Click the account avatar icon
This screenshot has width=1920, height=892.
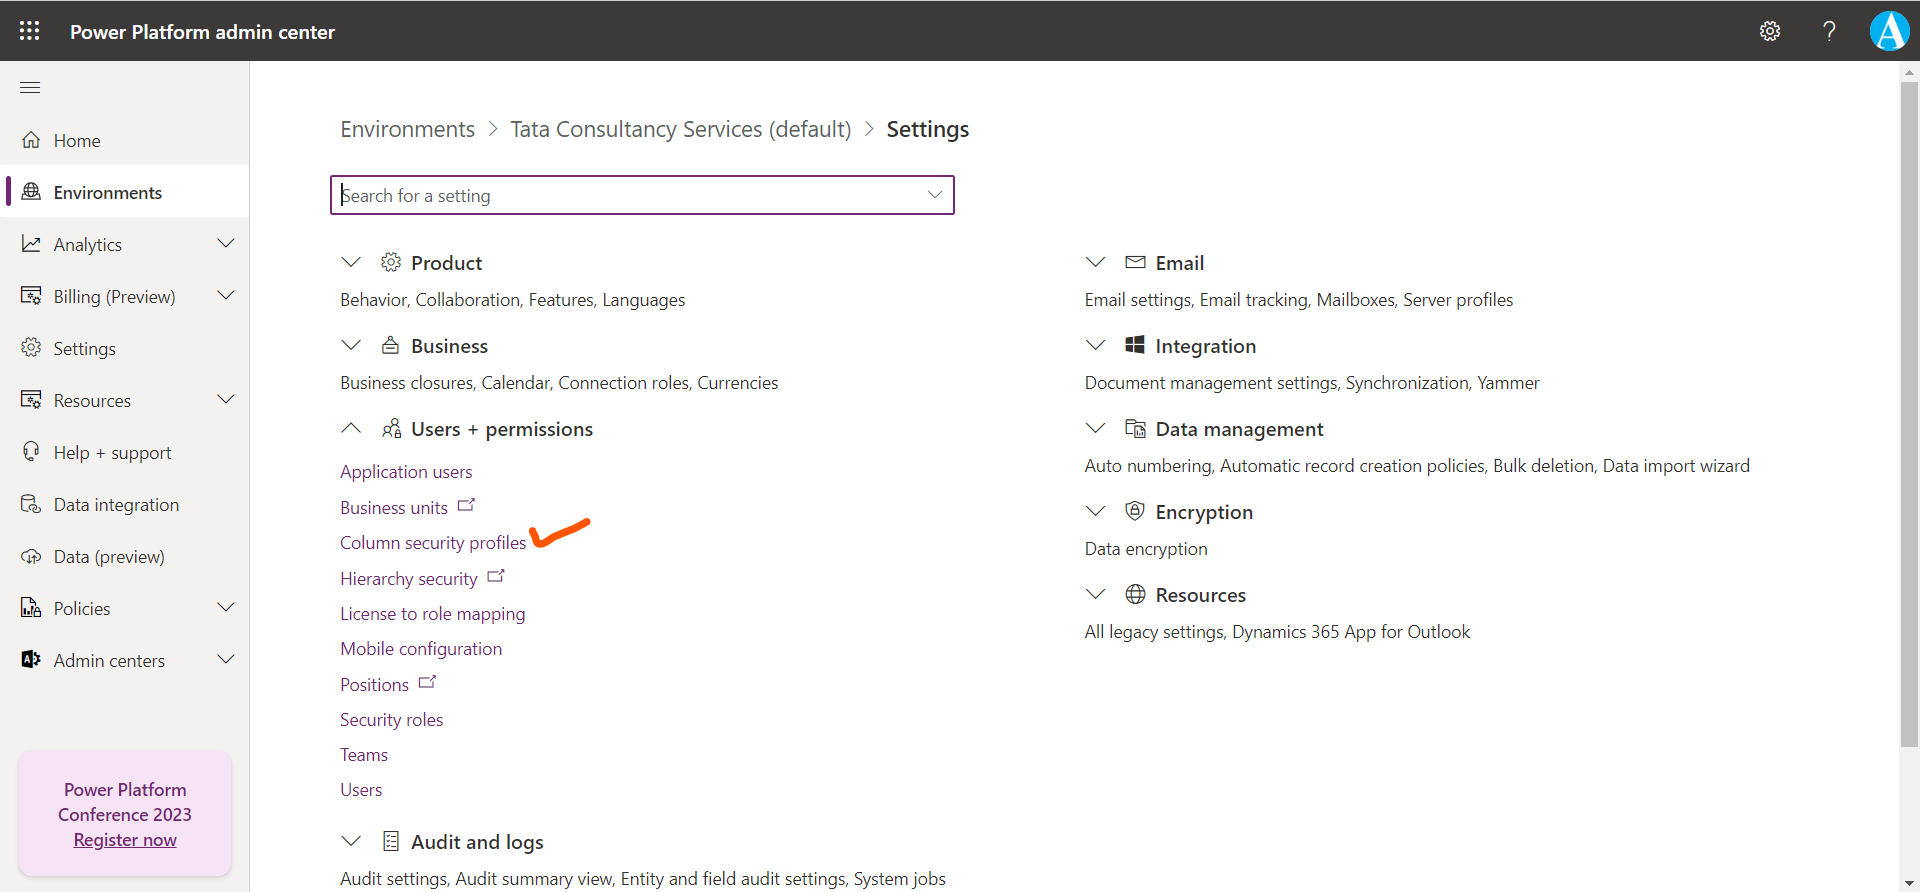tap(1889, 31)
